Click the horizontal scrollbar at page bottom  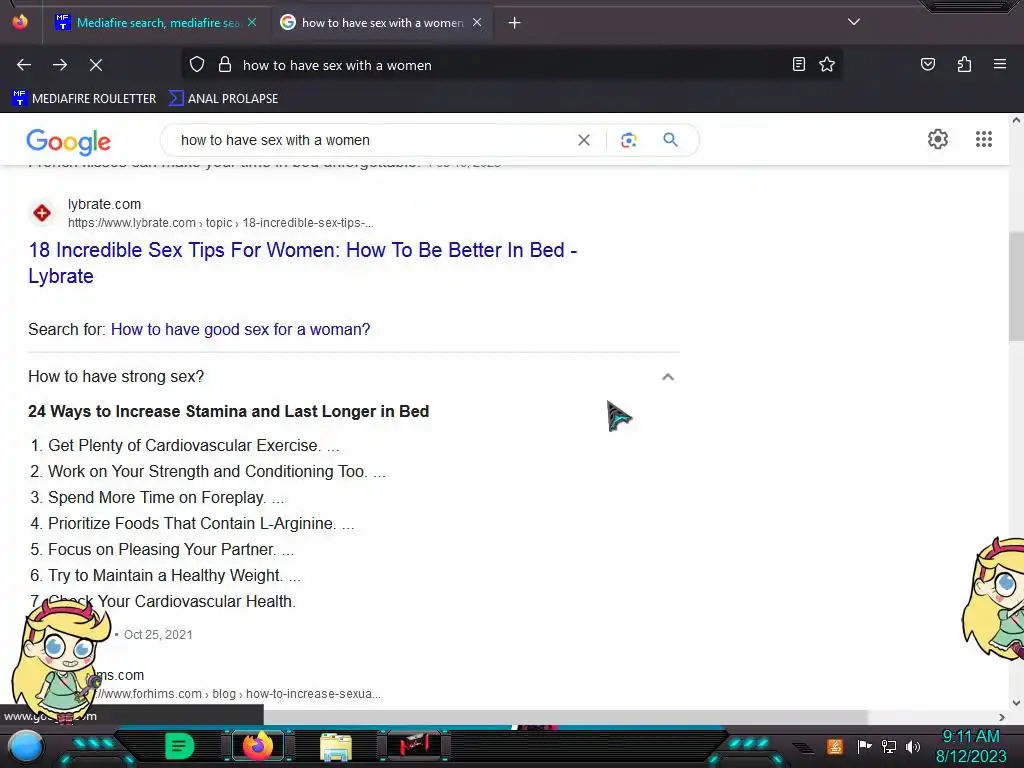click(x=564, y=717)
